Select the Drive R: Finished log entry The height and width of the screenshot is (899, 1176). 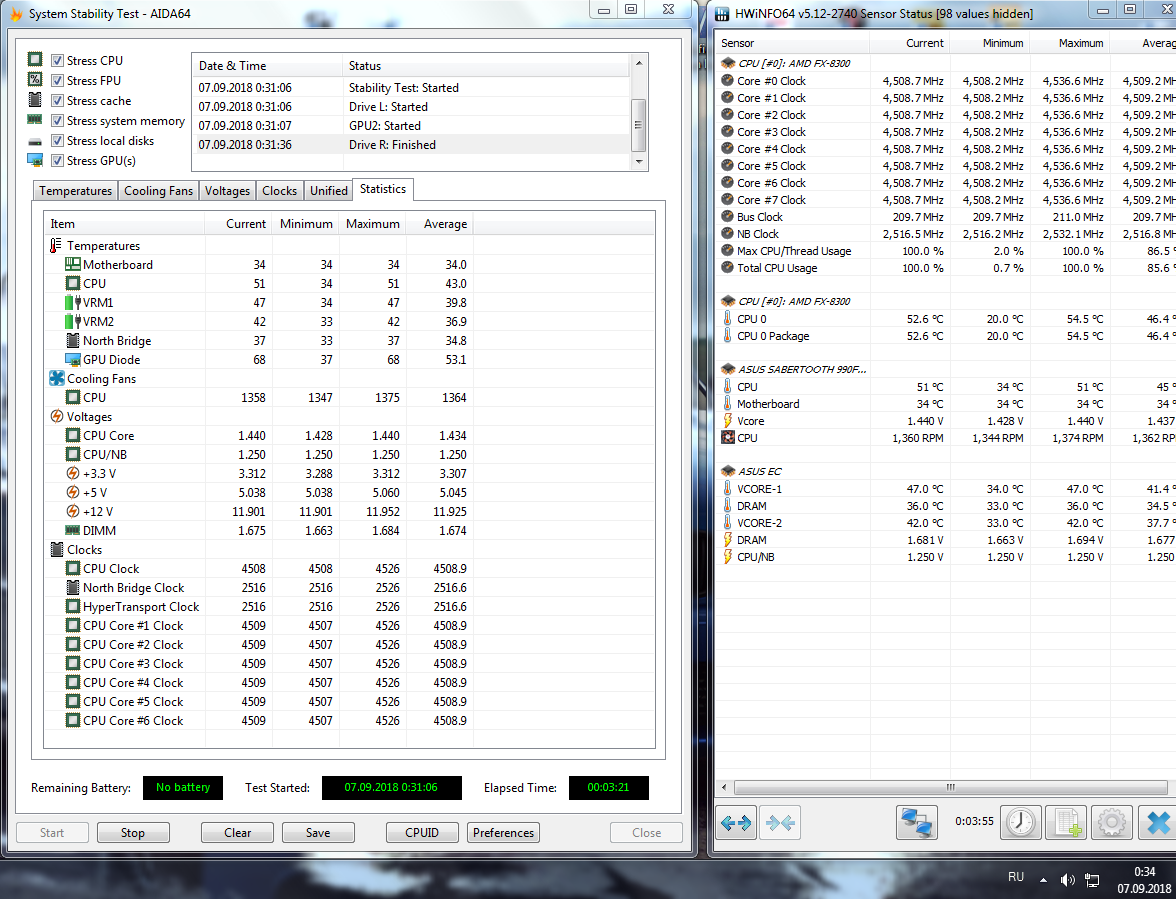[412, 145]
